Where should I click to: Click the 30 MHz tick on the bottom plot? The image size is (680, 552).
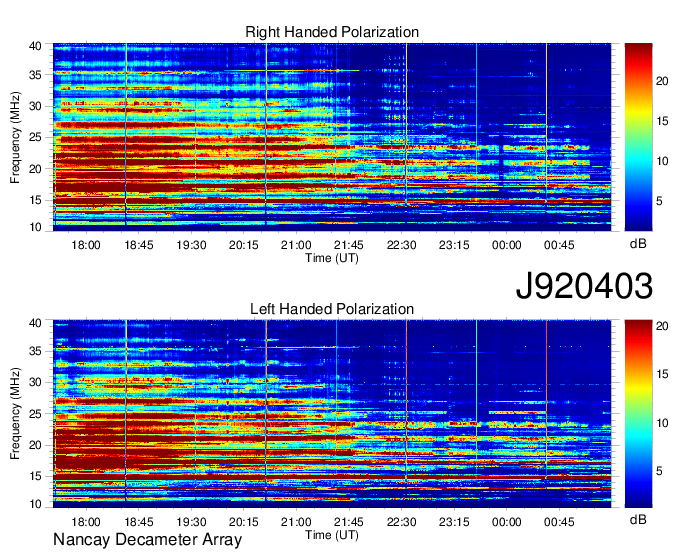pos(36,382)
